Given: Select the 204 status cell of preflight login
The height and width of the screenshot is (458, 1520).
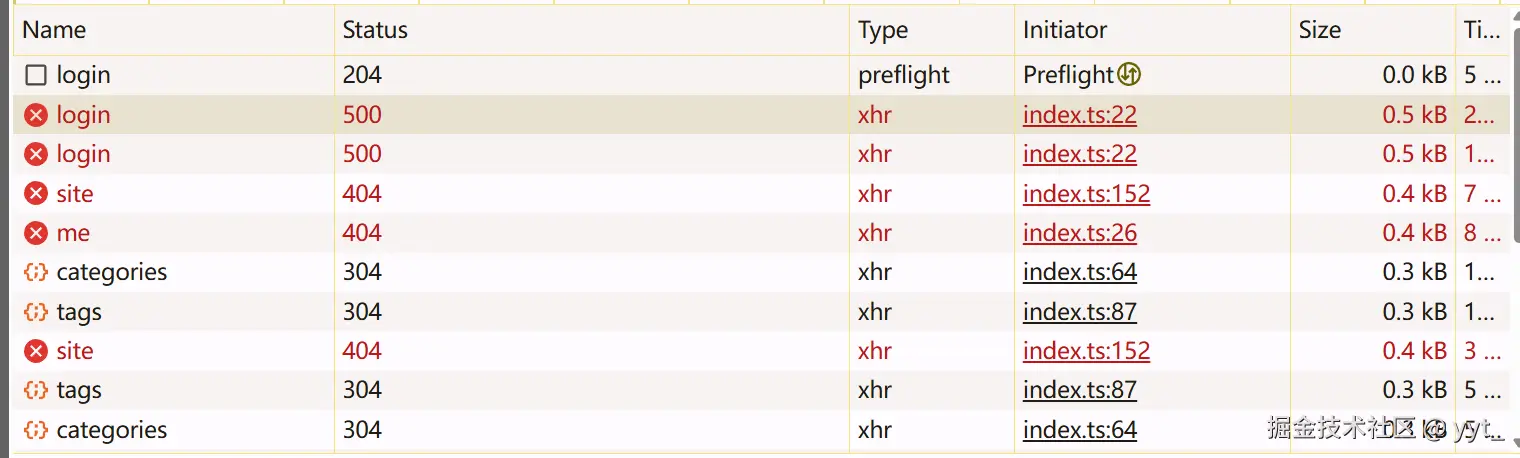Looking at the screenshot, I should (362, 75).
